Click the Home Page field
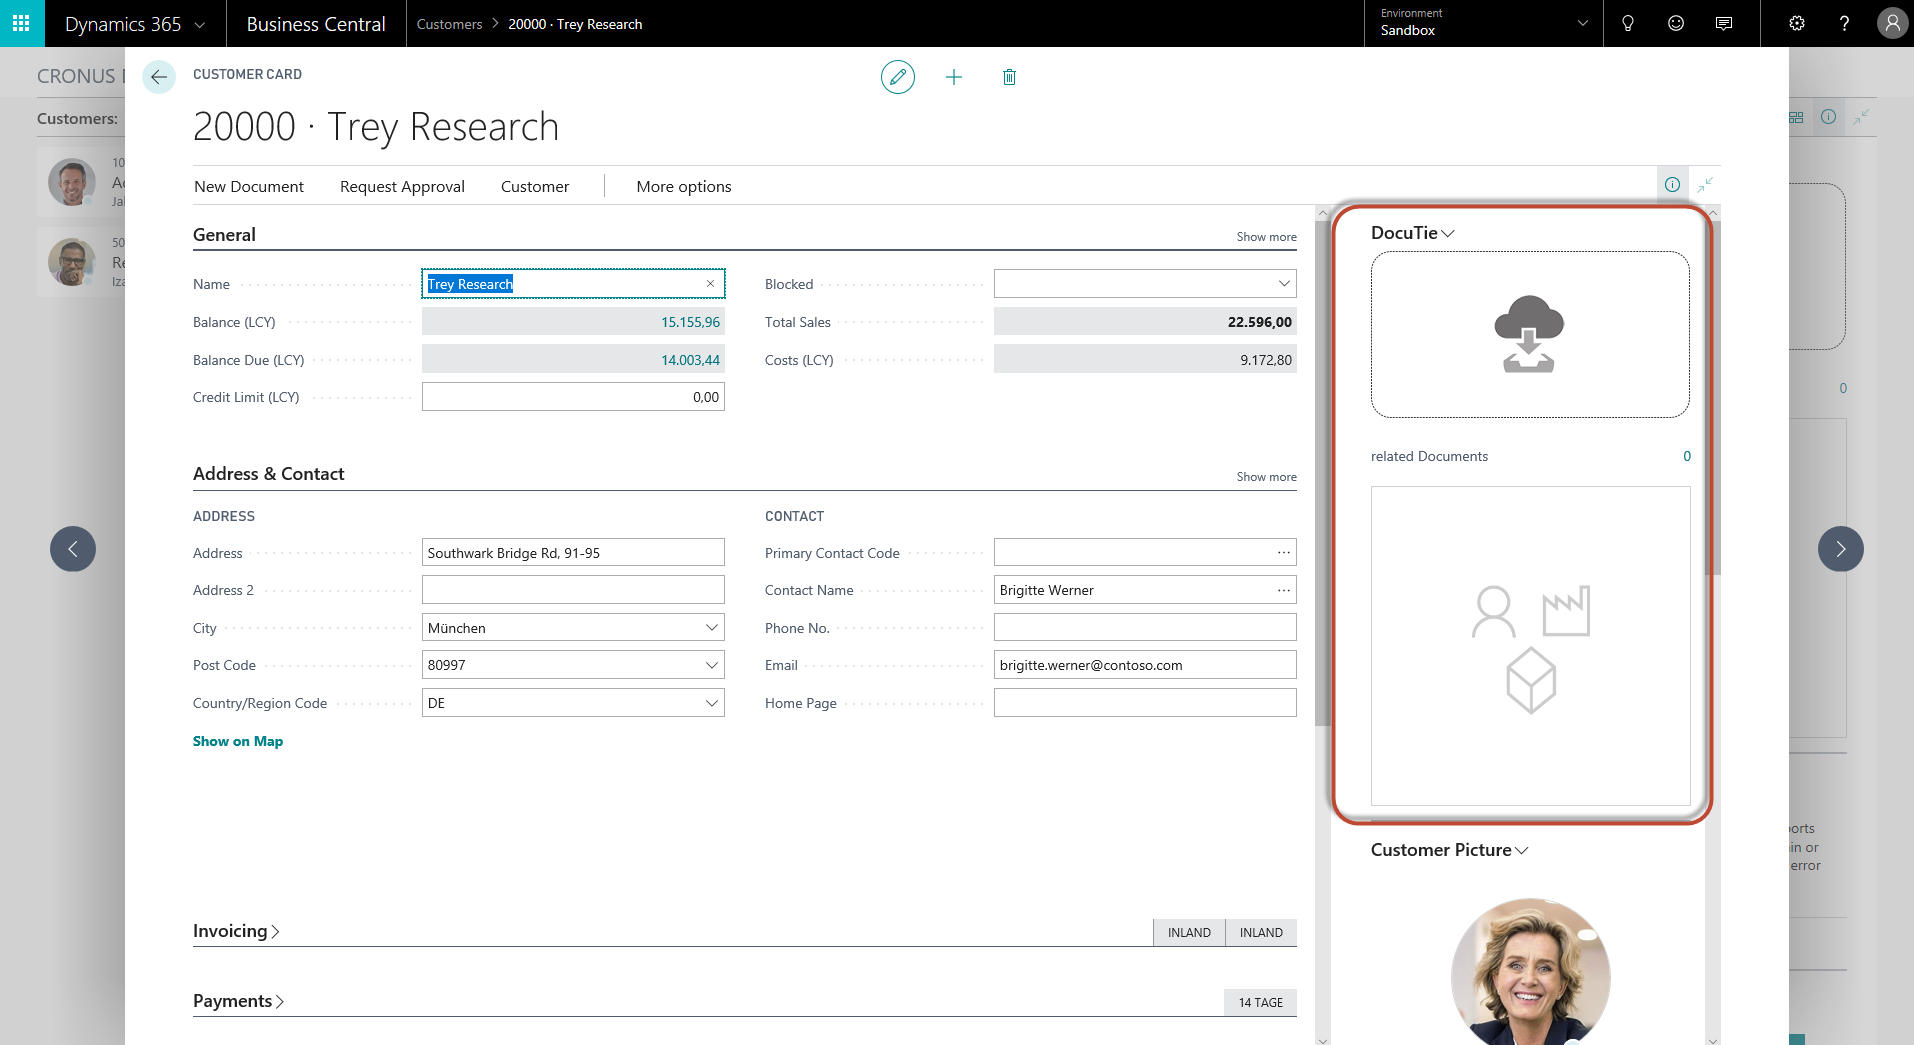Screen dimensions: 1914x1045 (1145, 703)
